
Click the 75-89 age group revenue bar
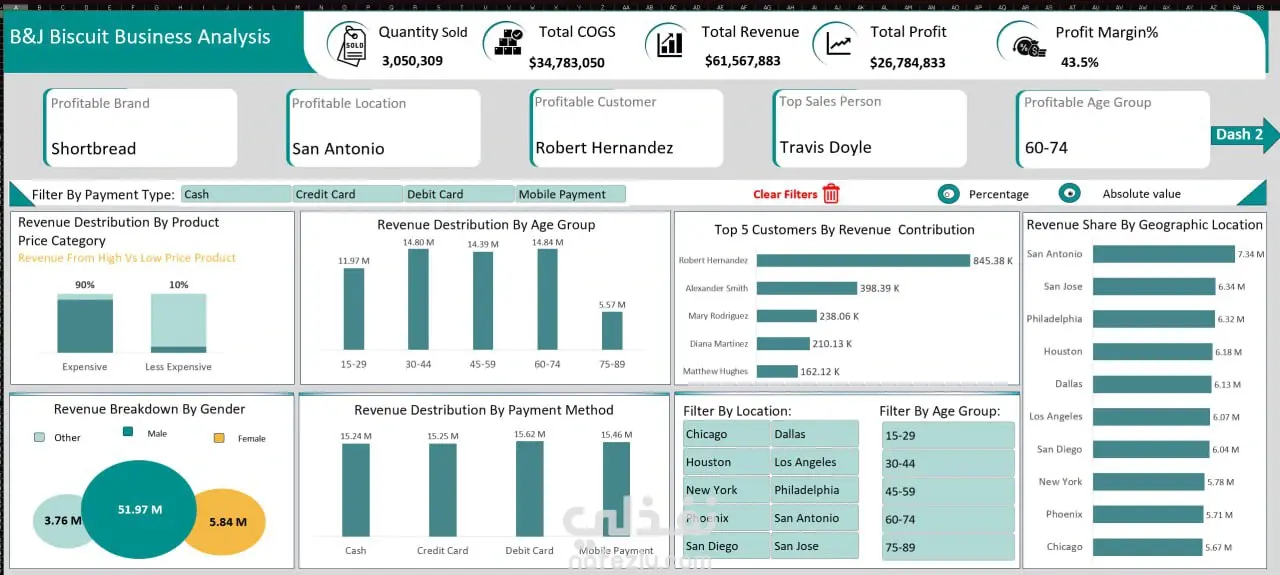tap(612, 331)
